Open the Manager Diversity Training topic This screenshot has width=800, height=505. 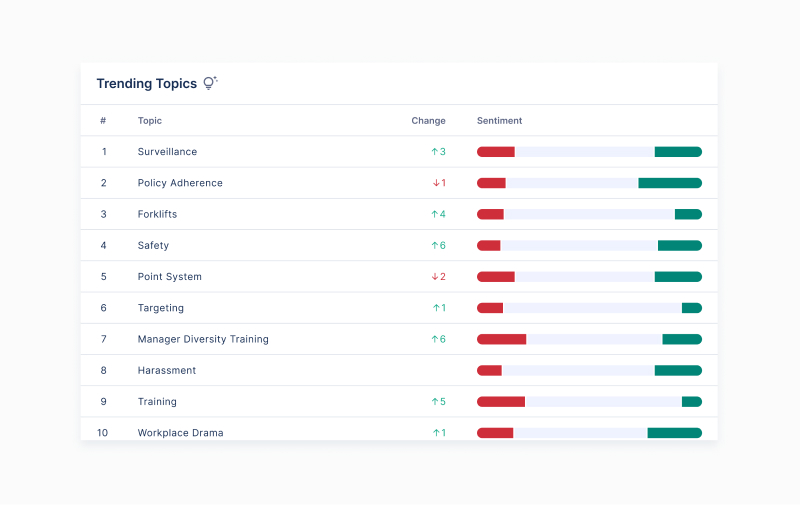[203, 339]
